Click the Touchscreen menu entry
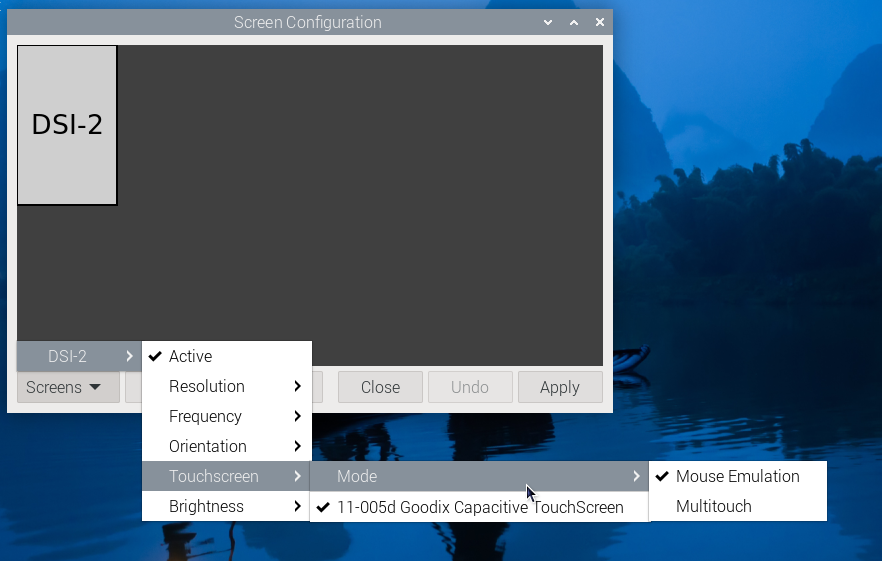The width and height of the screenshot is (882, 561). point(226,476)
